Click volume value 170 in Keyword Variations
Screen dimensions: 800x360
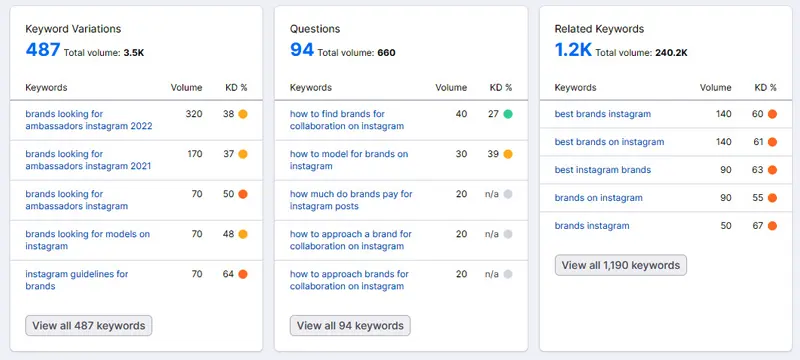pyautogui.click(x=194, y=154)
